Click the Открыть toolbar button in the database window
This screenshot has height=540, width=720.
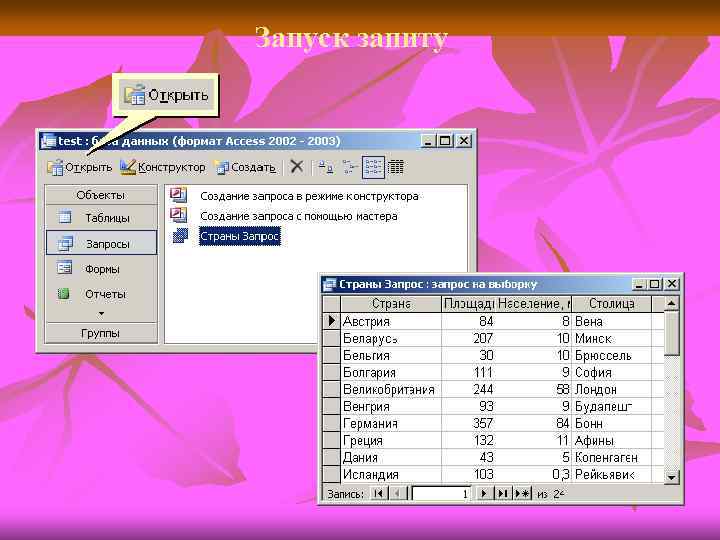pyautogui.click(x=79, y=167)
